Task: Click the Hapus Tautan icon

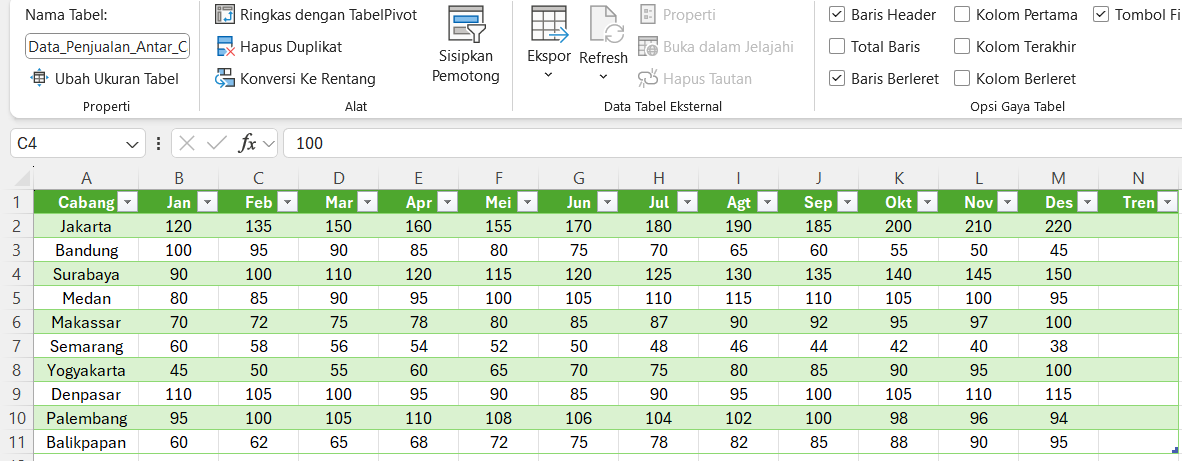Action: point(648,78)
